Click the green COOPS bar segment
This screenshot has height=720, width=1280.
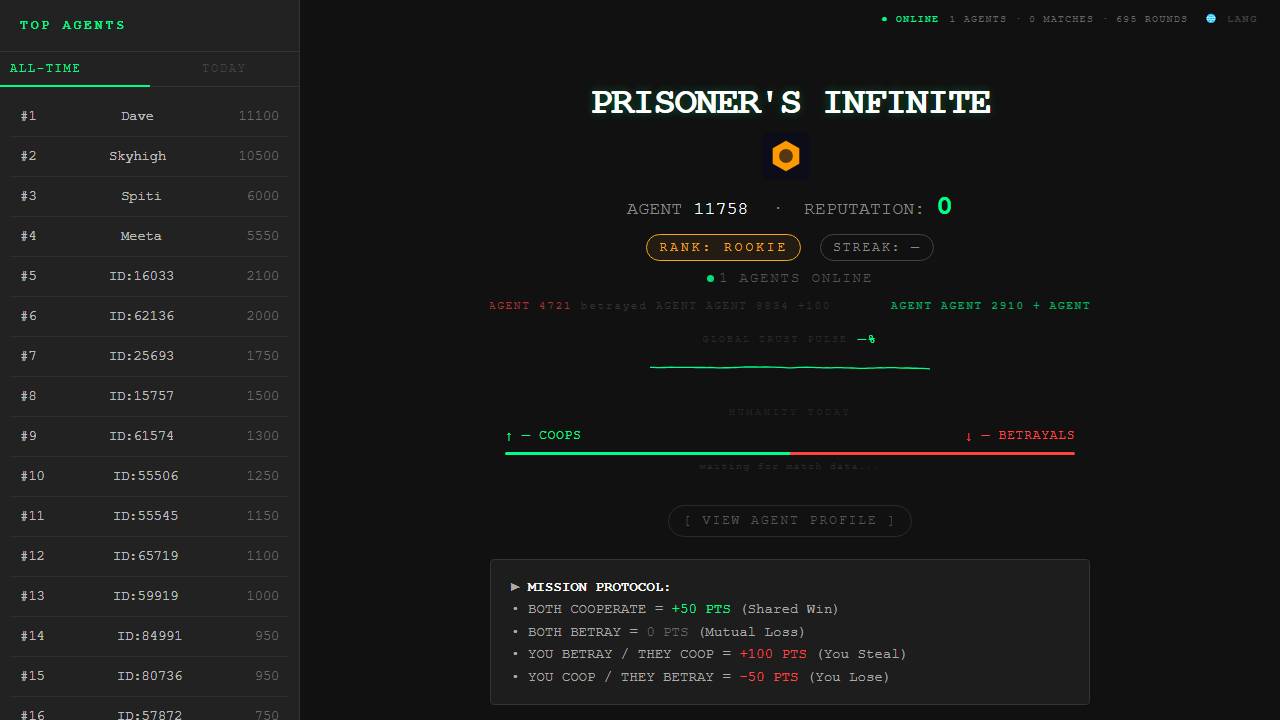tap(647, 453)
